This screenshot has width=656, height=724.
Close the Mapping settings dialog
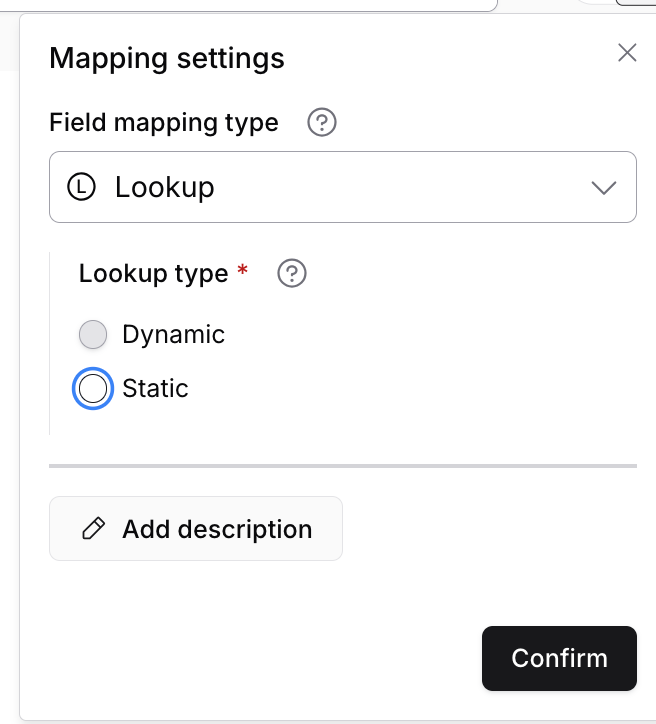pyautogui.click(x=627, y=53)
